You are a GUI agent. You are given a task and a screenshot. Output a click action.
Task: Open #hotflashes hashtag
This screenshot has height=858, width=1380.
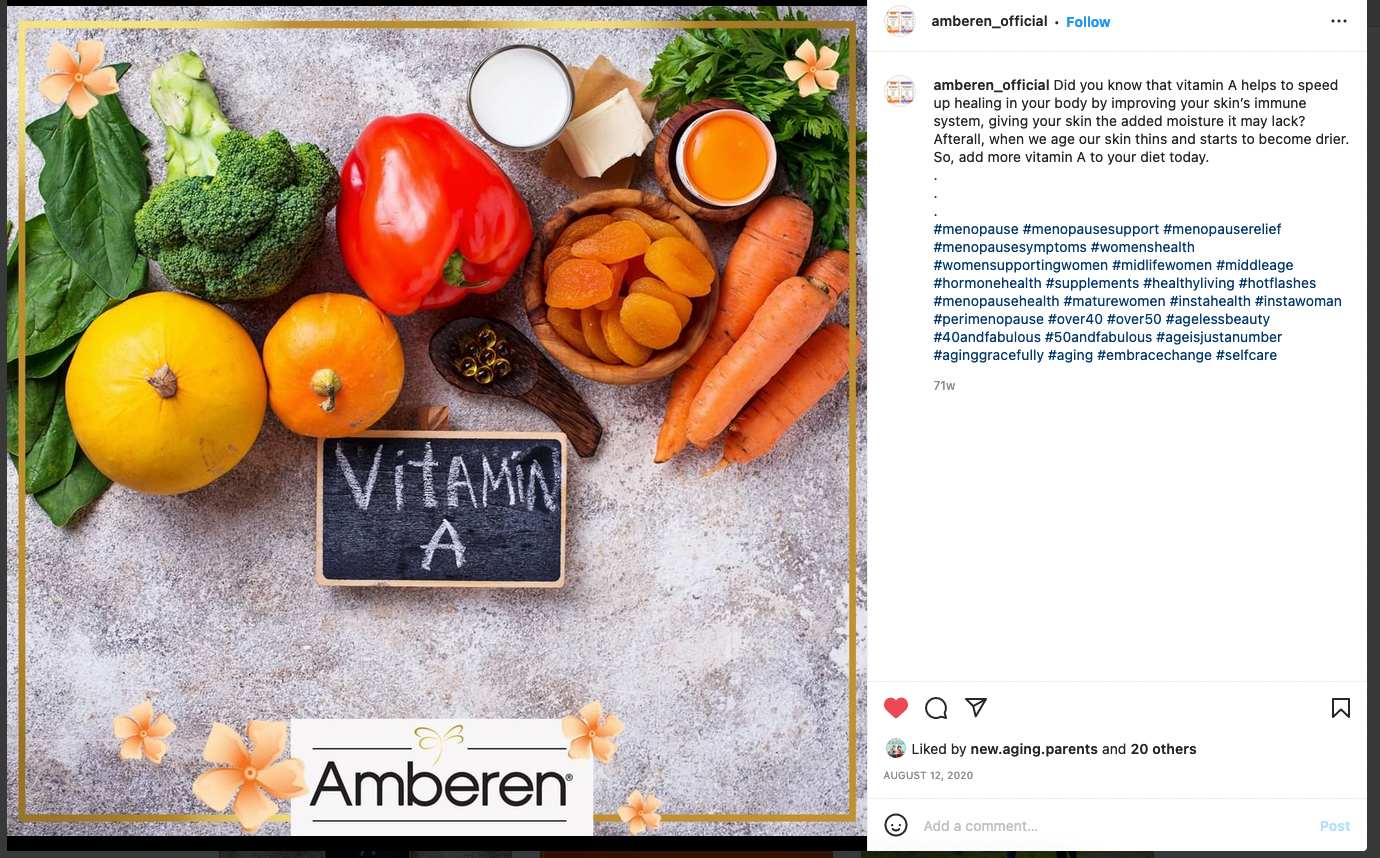(x=1277, y=283)
